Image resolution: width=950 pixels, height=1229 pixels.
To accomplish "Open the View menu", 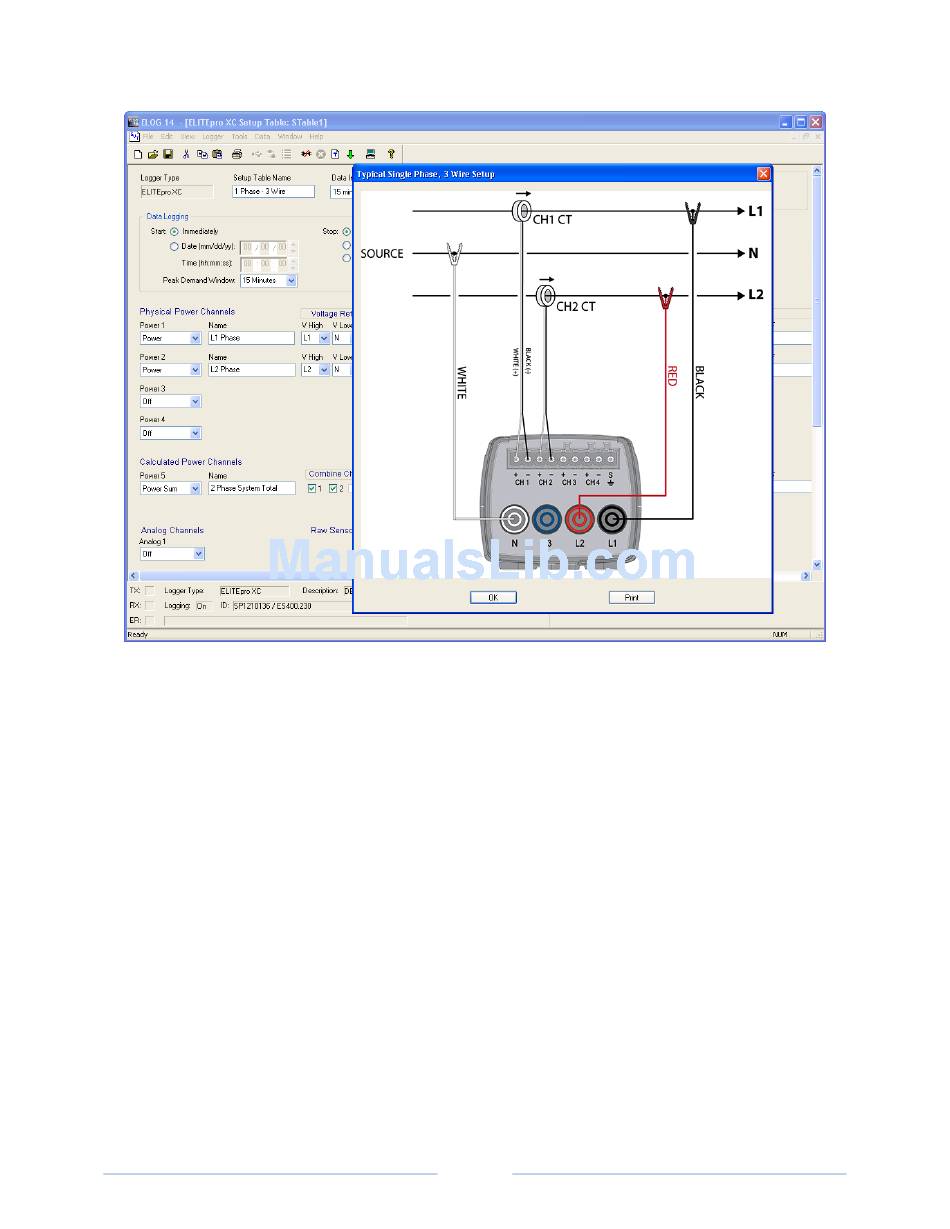I will click(188, 136).
